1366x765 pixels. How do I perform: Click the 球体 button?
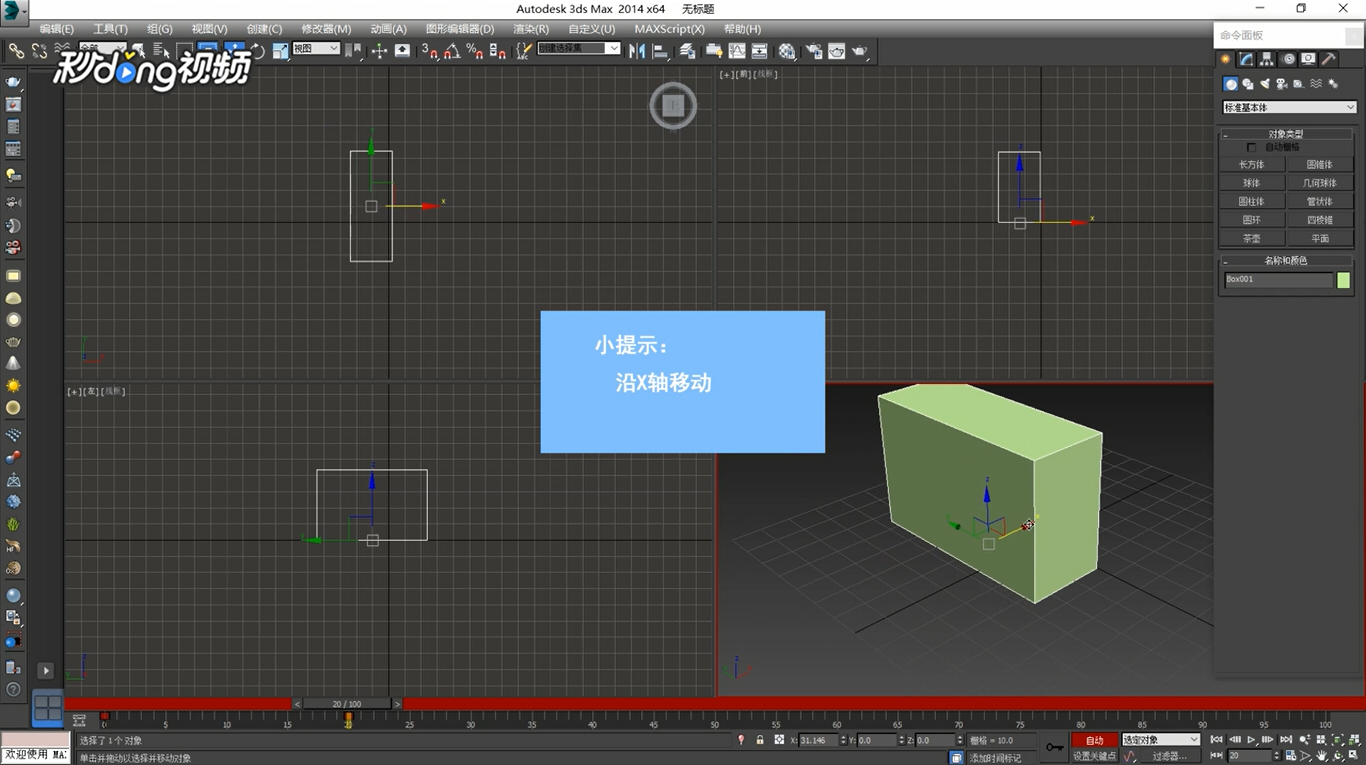1252,183
